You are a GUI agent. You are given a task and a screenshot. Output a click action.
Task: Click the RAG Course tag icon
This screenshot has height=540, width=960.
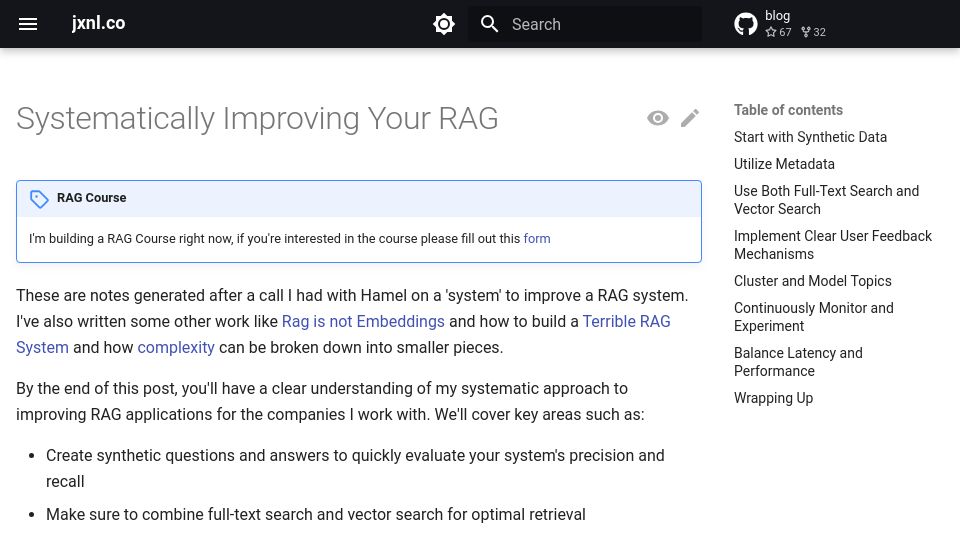39,198
